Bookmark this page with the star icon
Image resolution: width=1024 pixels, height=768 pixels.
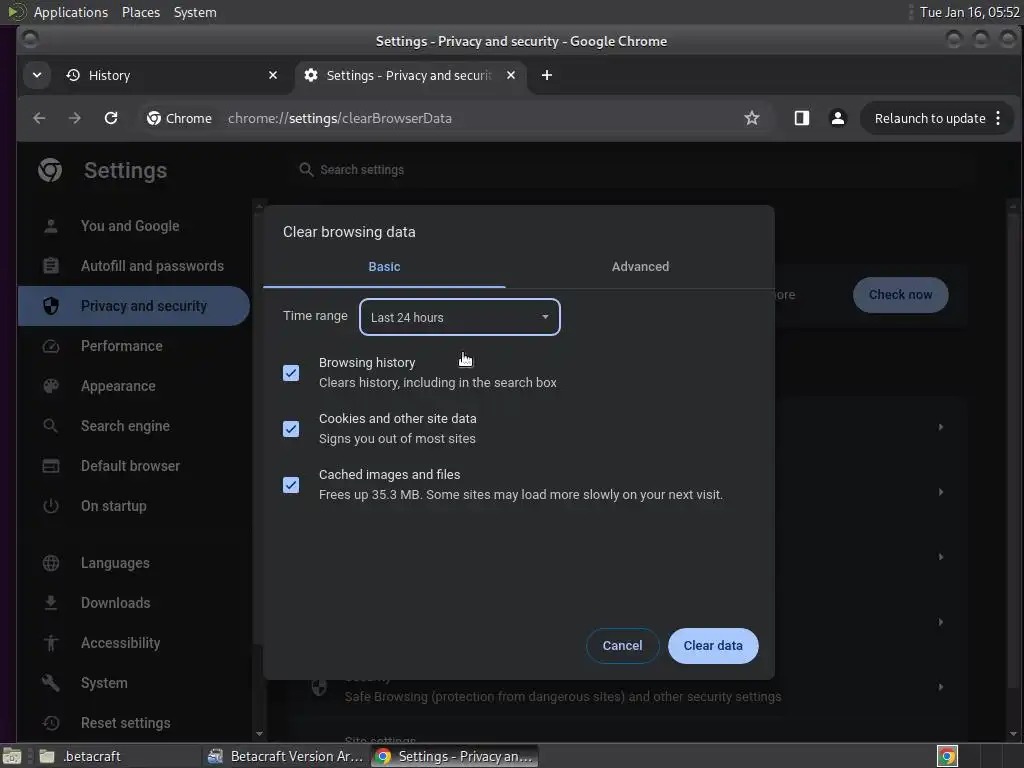752,118
